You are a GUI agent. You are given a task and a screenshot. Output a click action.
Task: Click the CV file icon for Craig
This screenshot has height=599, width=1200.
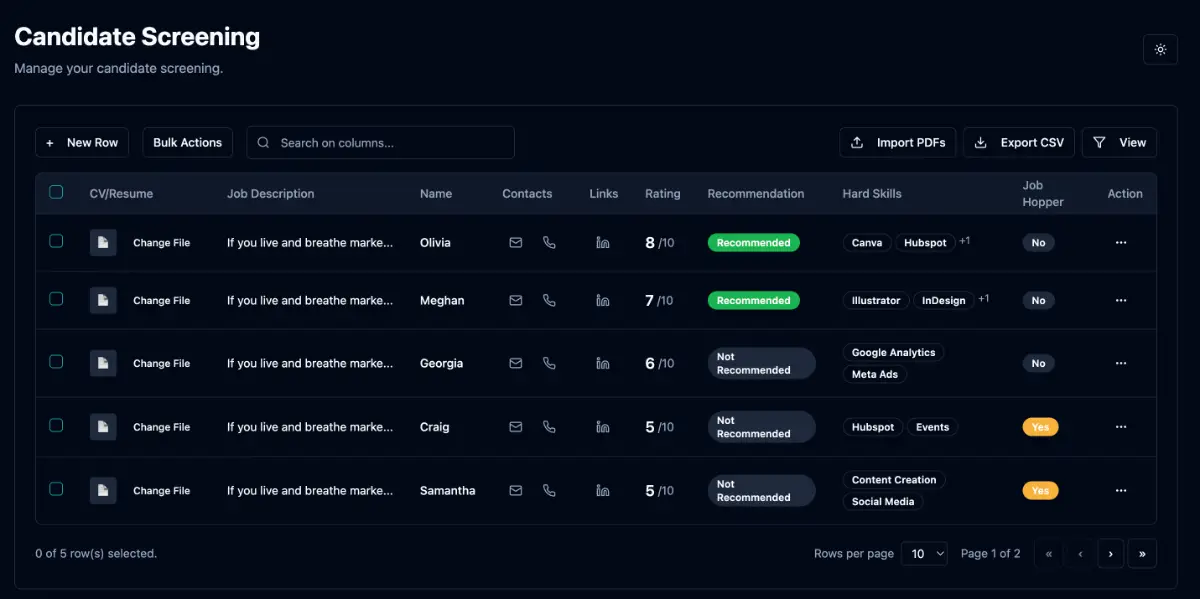(x=103, y=427)
